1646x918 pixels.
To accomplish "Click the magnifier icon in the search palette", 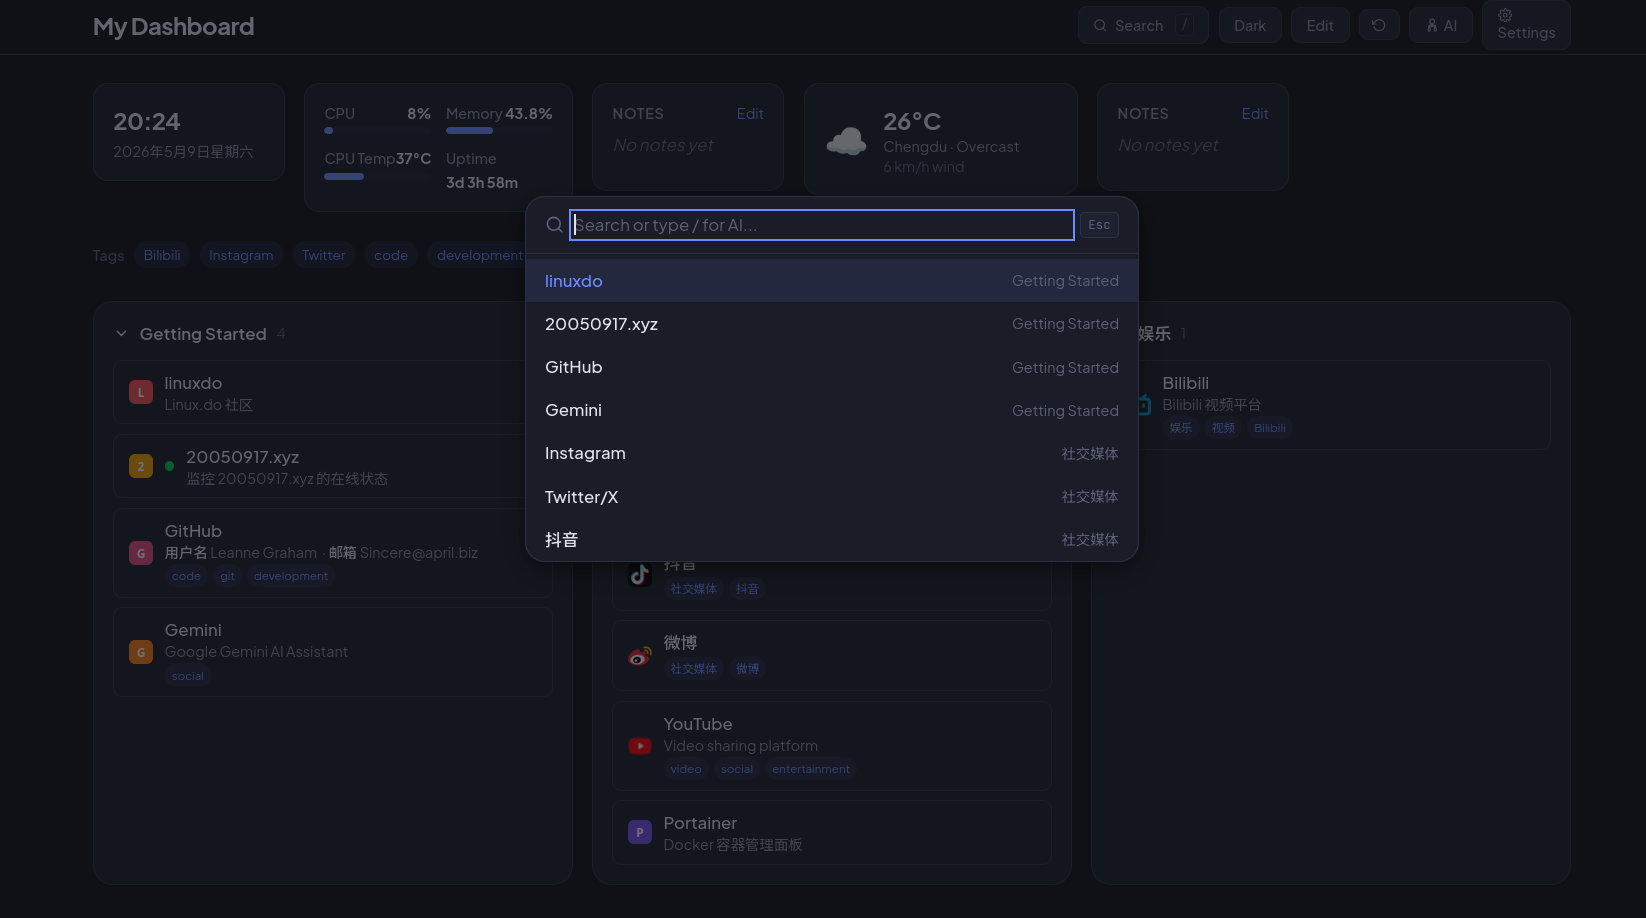I will pos(554,225).
